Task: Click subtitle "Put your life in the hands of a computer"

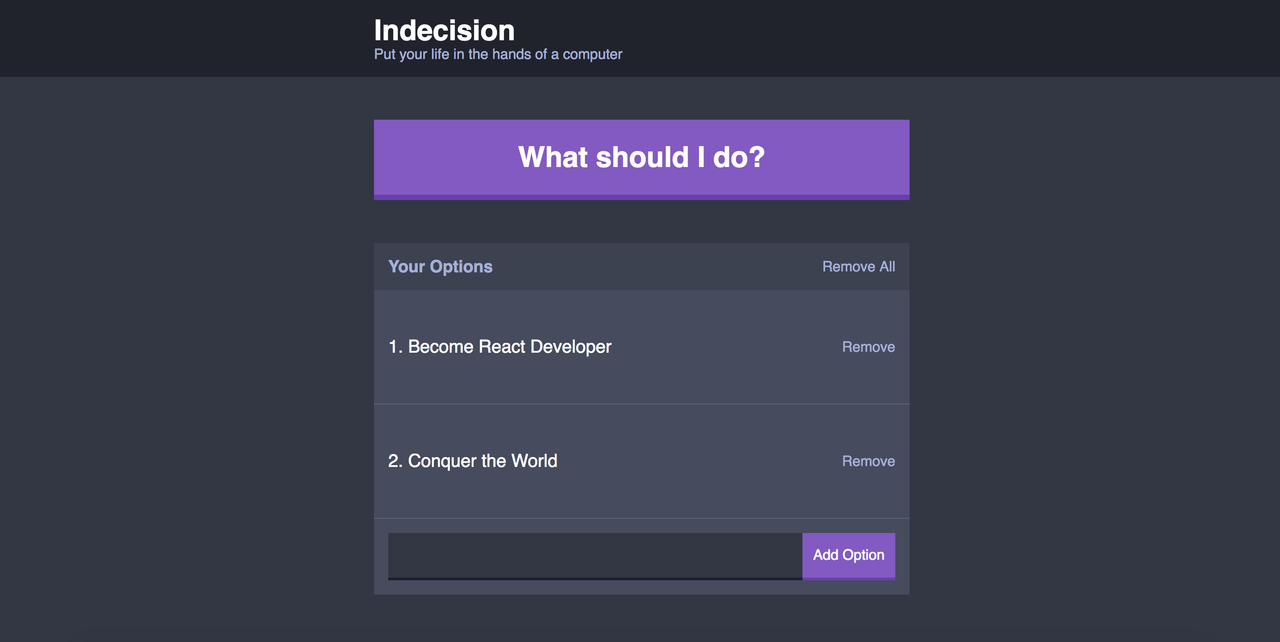Action: (498, 54)
